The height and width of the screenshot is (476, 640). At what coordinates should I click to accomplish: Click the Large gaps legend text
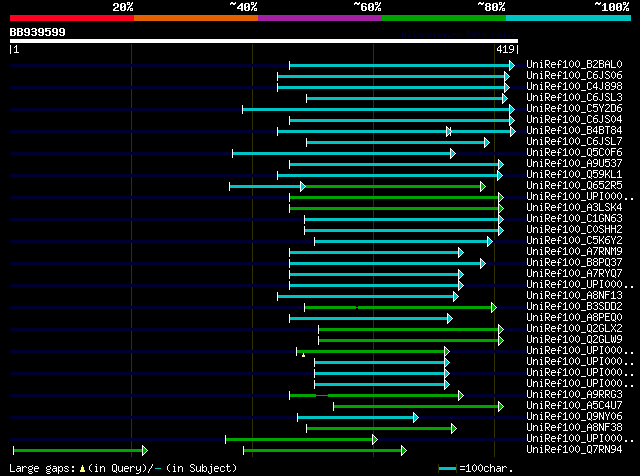tap(123, 468)
